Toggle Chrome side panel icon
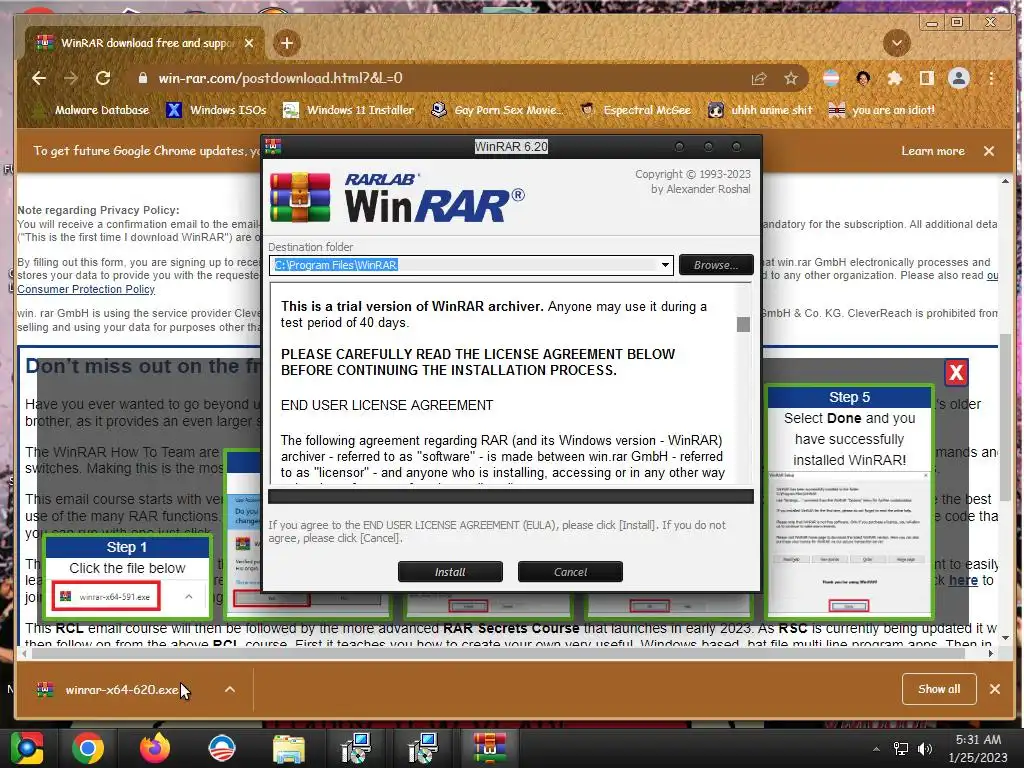 [926, 78]
